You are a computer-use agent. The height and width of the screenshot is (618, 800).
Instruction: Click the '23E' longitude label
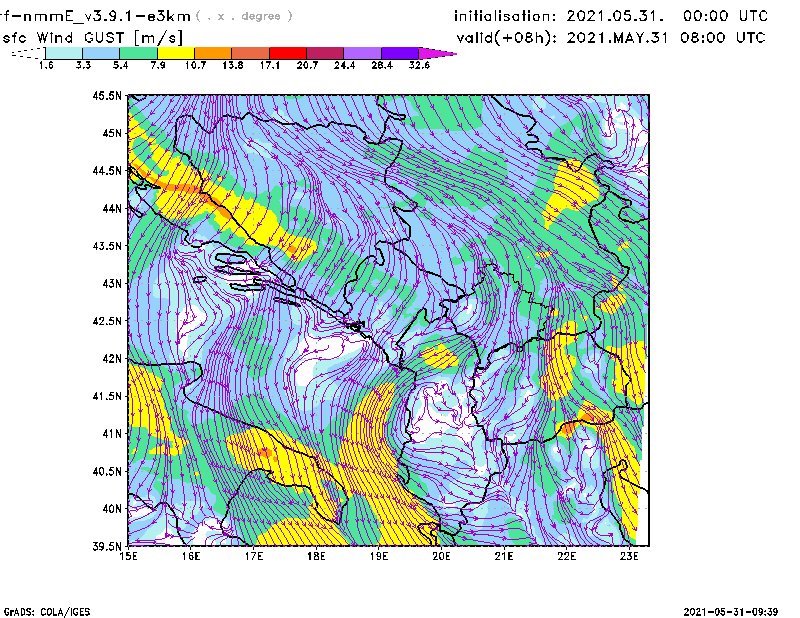[629, 556]
